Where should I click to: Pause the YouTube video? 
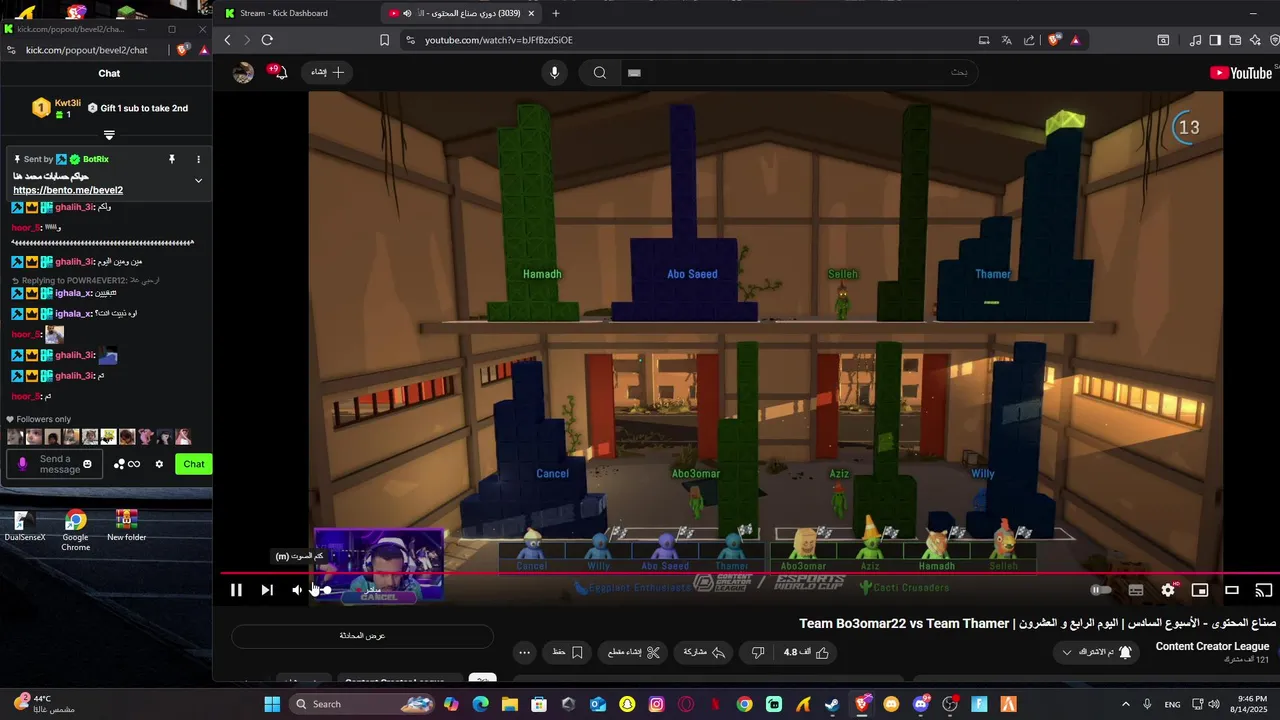pyautogui.click(x=236, y=590)
